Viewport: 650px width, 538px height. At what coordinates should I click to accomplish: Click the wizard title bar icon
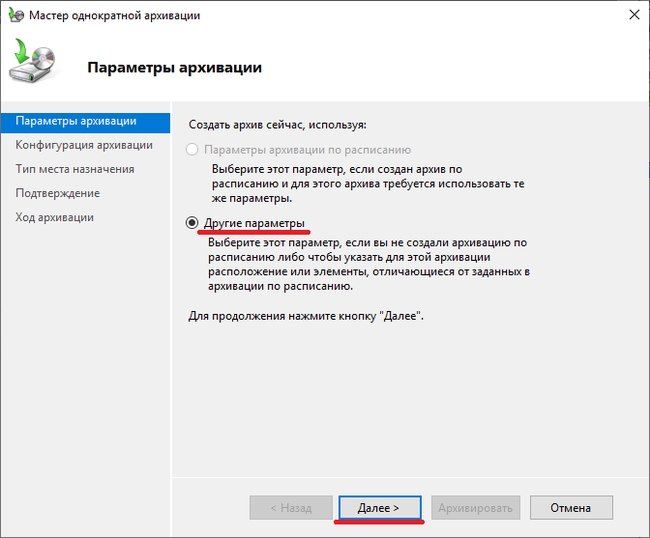(x=17, y=16)
